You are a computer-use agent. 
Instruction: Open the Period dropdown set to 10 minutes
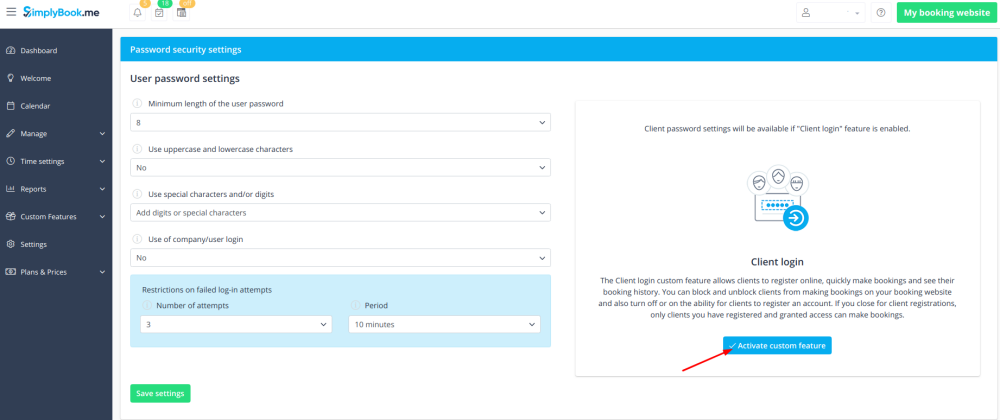pyautogui.click(x=444, y=324)
